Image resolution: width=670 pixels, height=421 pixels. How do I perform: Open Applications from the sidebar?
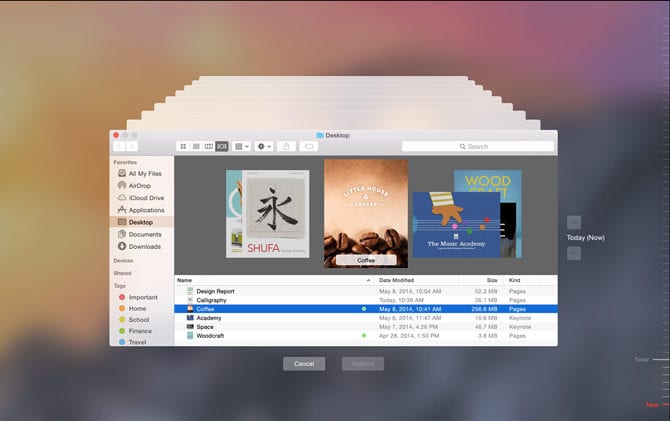146,210
